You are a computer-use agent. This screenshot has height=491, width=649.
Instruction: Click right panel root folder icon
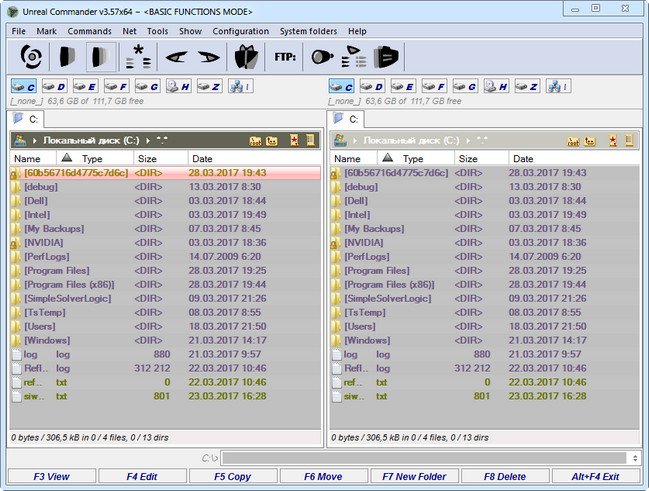point(573,141)
